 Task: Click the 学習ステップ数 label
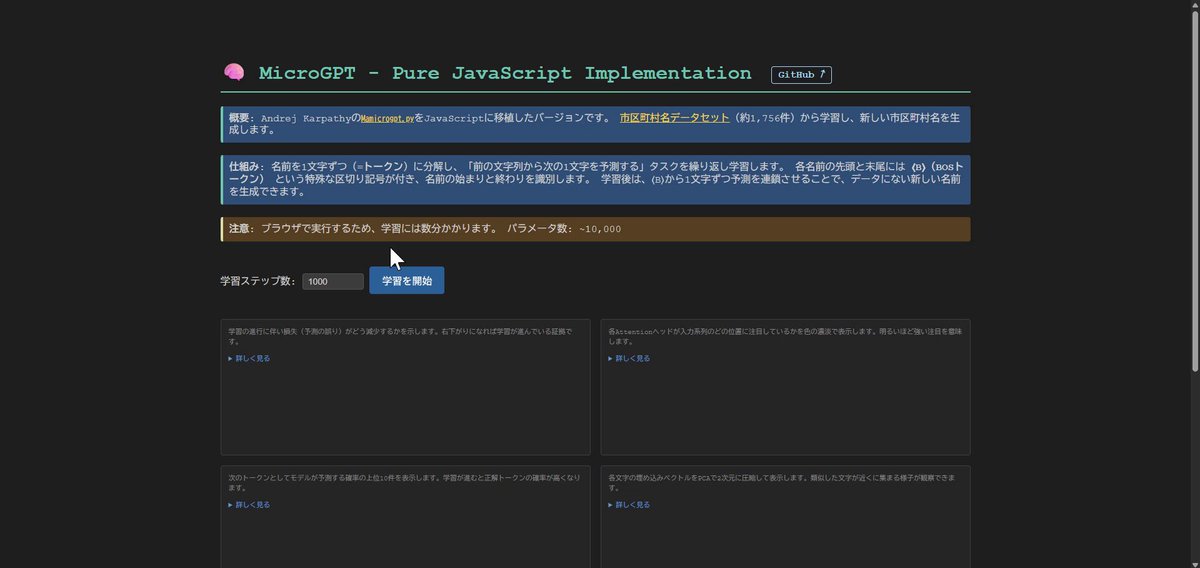(258, 282)
